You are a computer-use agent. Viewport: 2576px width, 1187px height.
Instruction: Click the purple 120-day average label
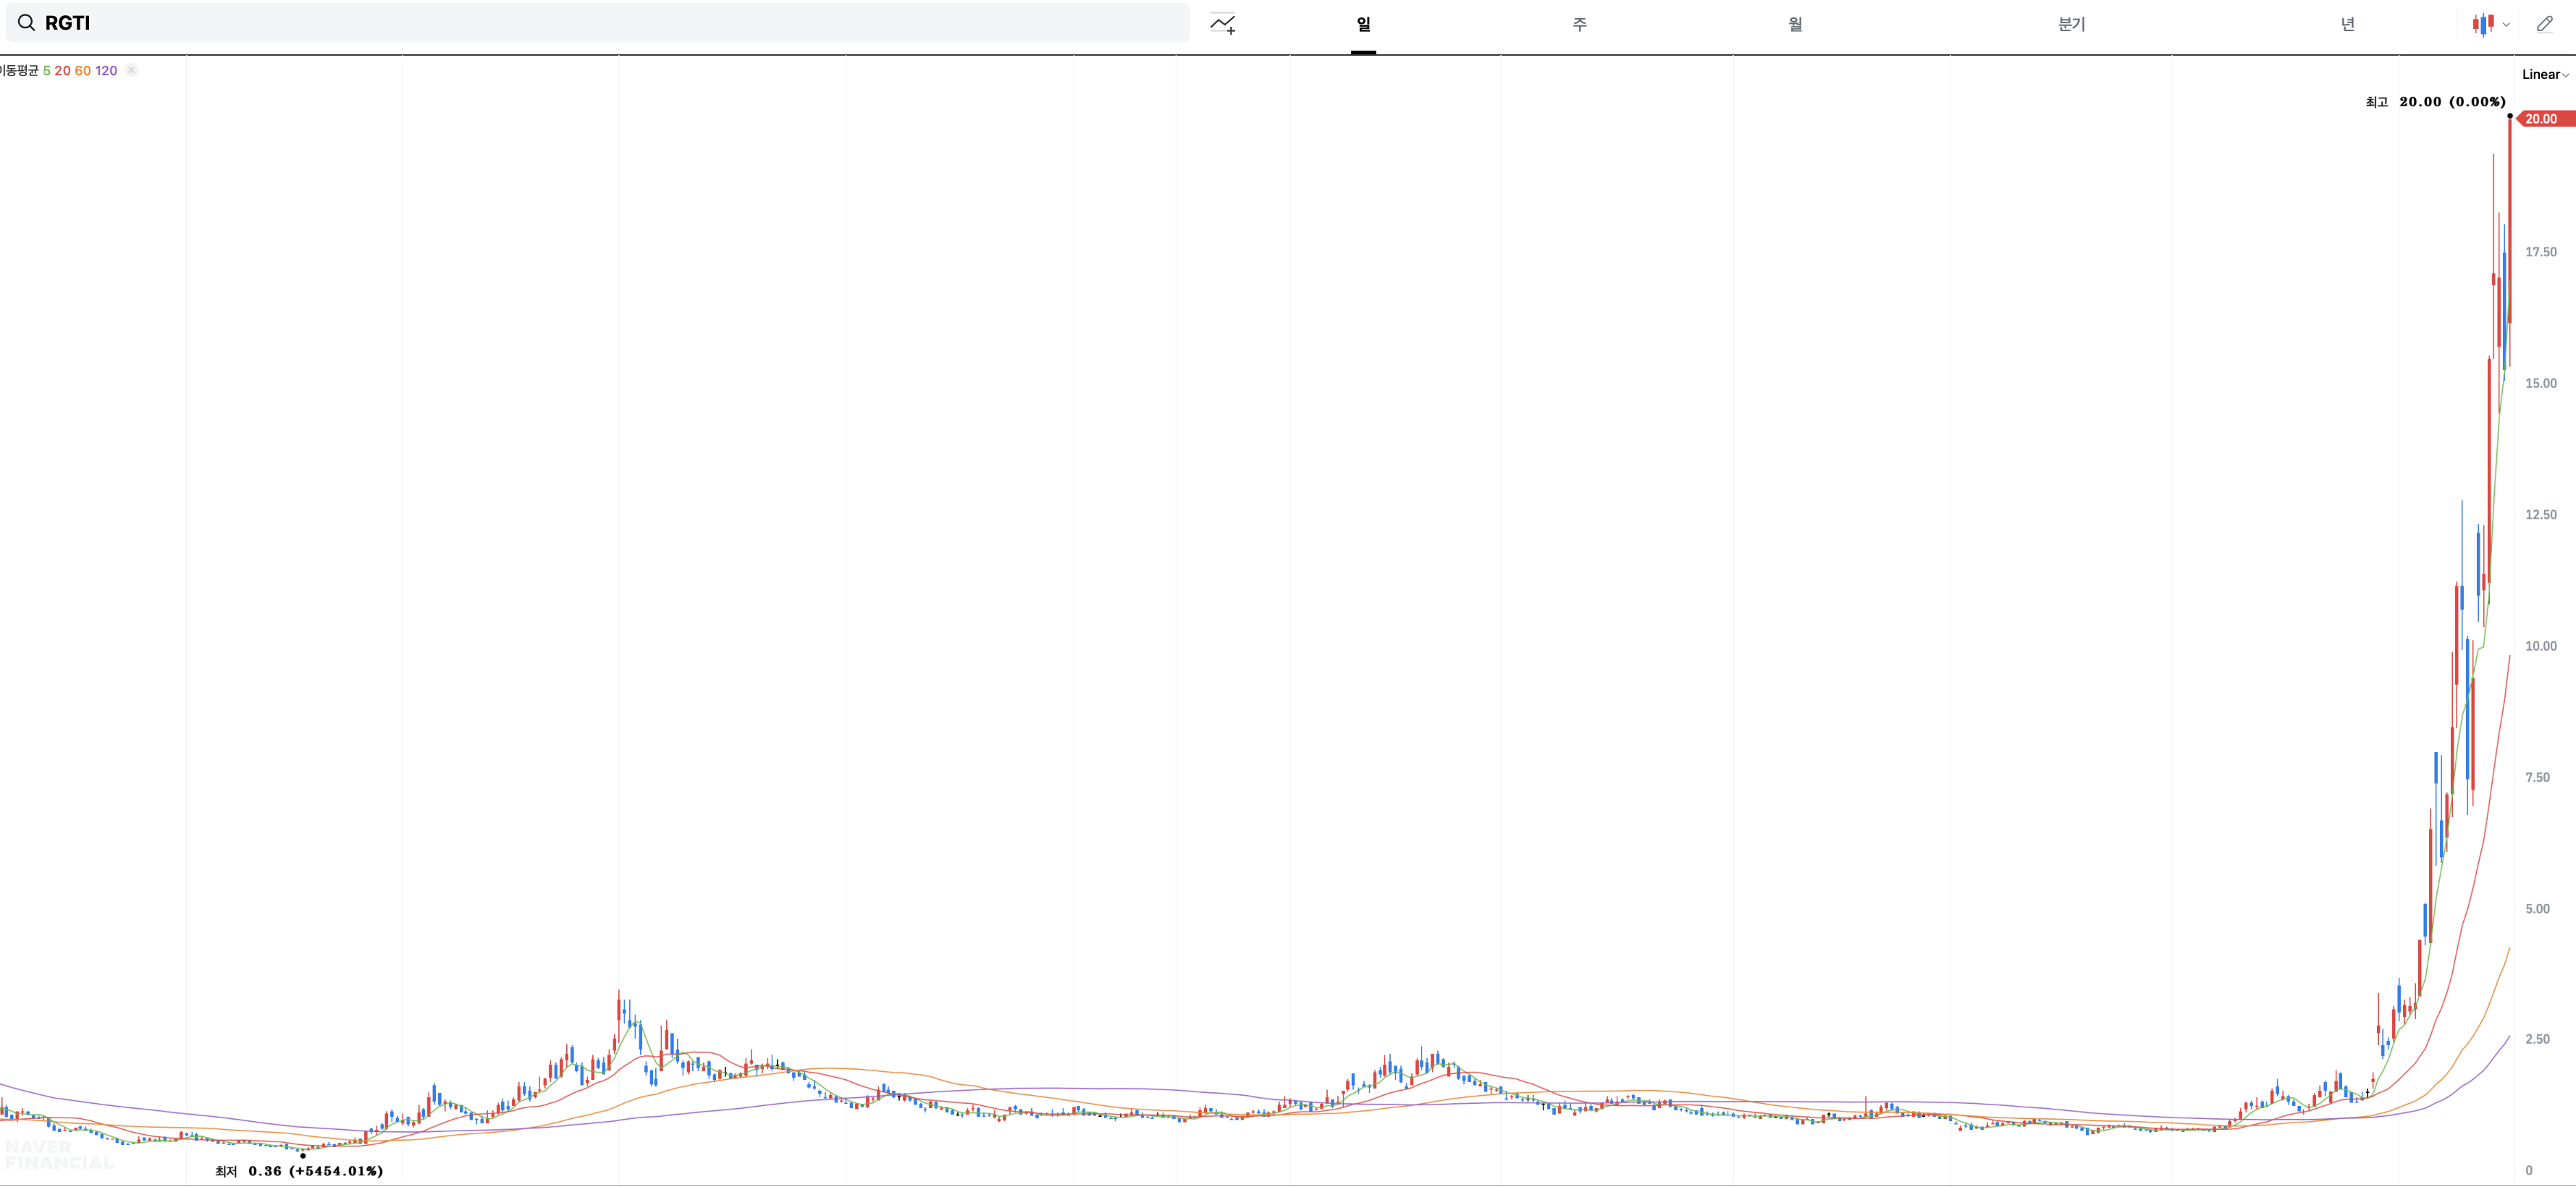106,70
